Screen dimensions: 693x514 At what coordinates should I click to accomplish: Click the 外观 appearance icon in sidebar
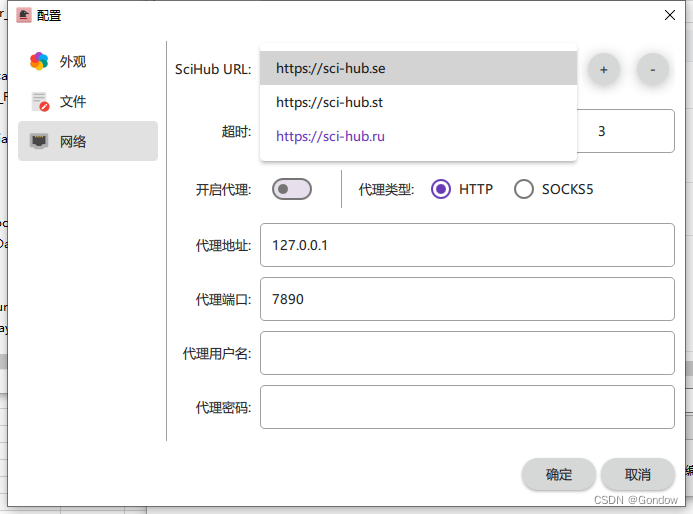pyautogui.click(x=39, y=61)
